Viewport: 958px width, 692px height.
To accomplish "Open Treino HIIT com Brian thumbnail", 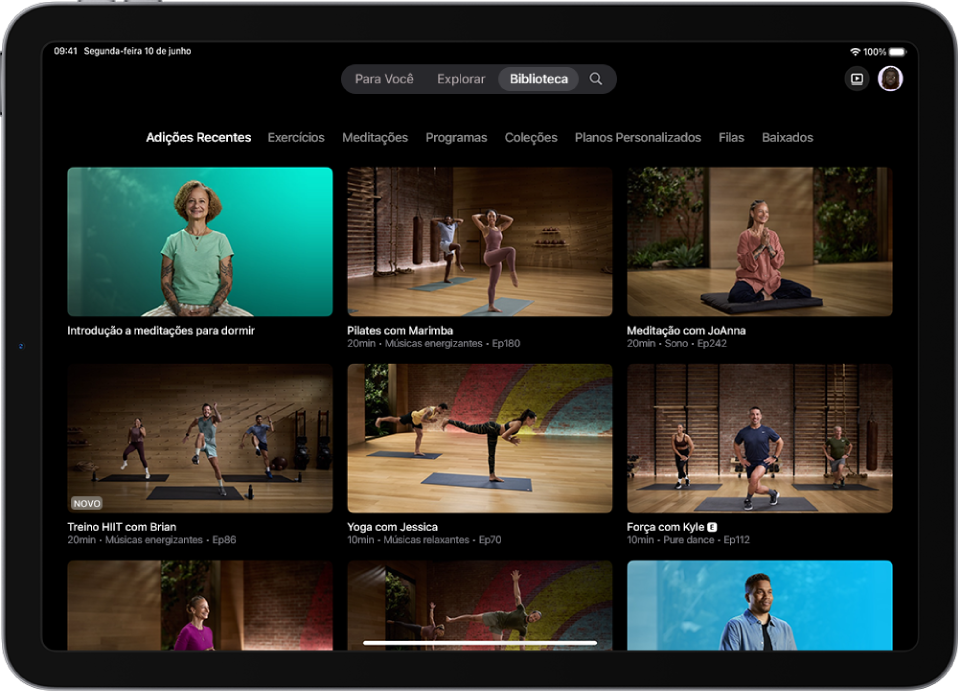I will [x=200, y=439].
